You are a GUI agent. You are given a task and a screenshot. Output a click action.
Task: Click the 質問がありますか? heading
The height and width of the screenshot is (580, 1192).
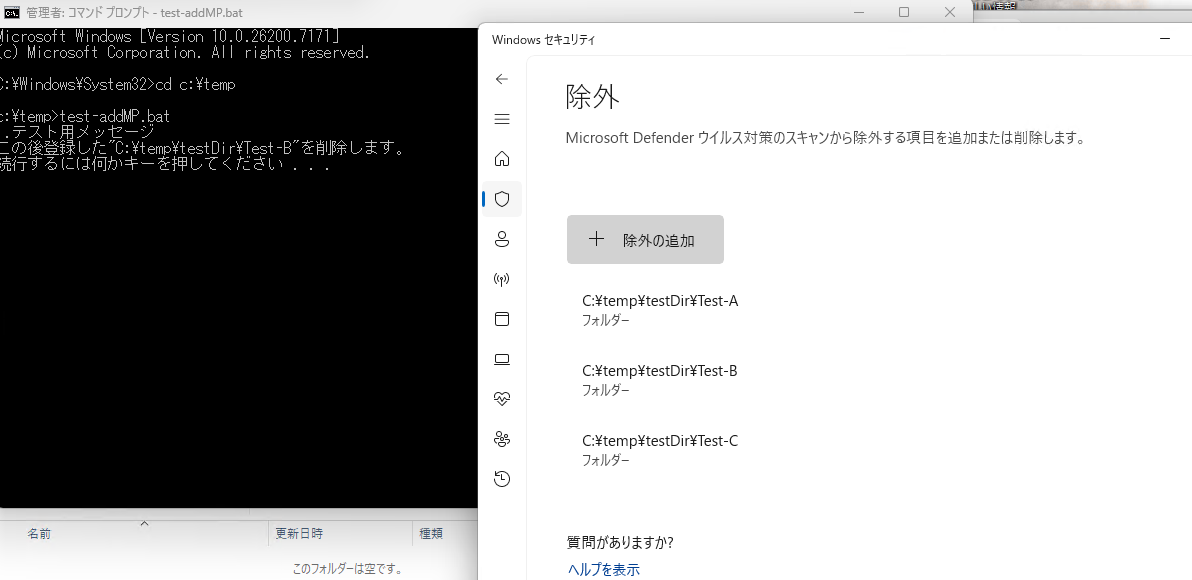[620, 542]
